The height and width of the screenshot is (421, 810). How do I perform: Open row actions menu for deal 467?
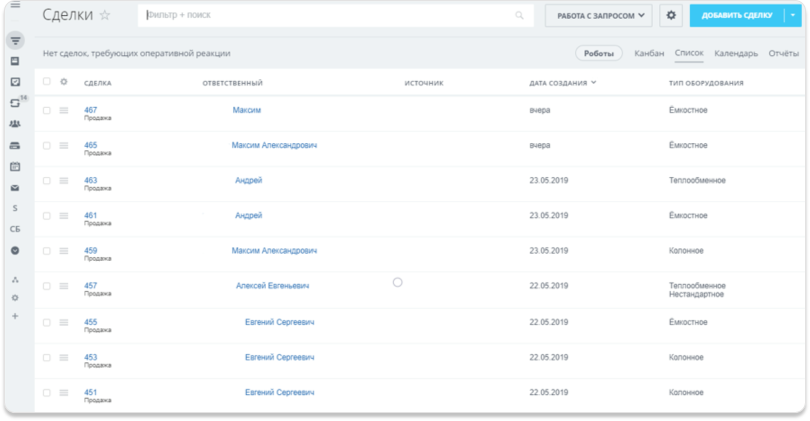pos(64,110)
